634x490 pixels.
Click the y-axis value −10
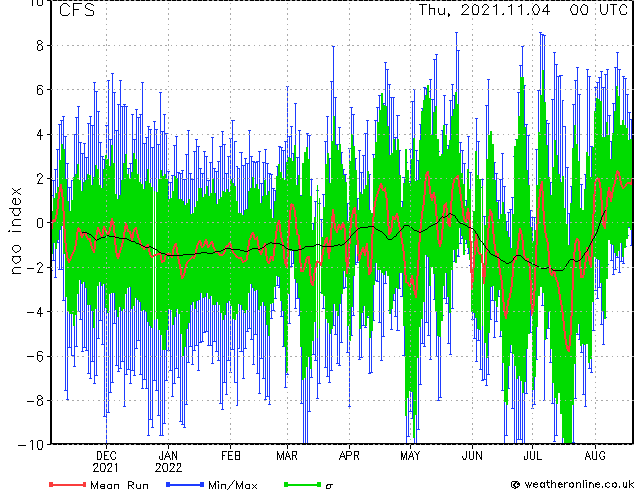click(x=30, y=444)
